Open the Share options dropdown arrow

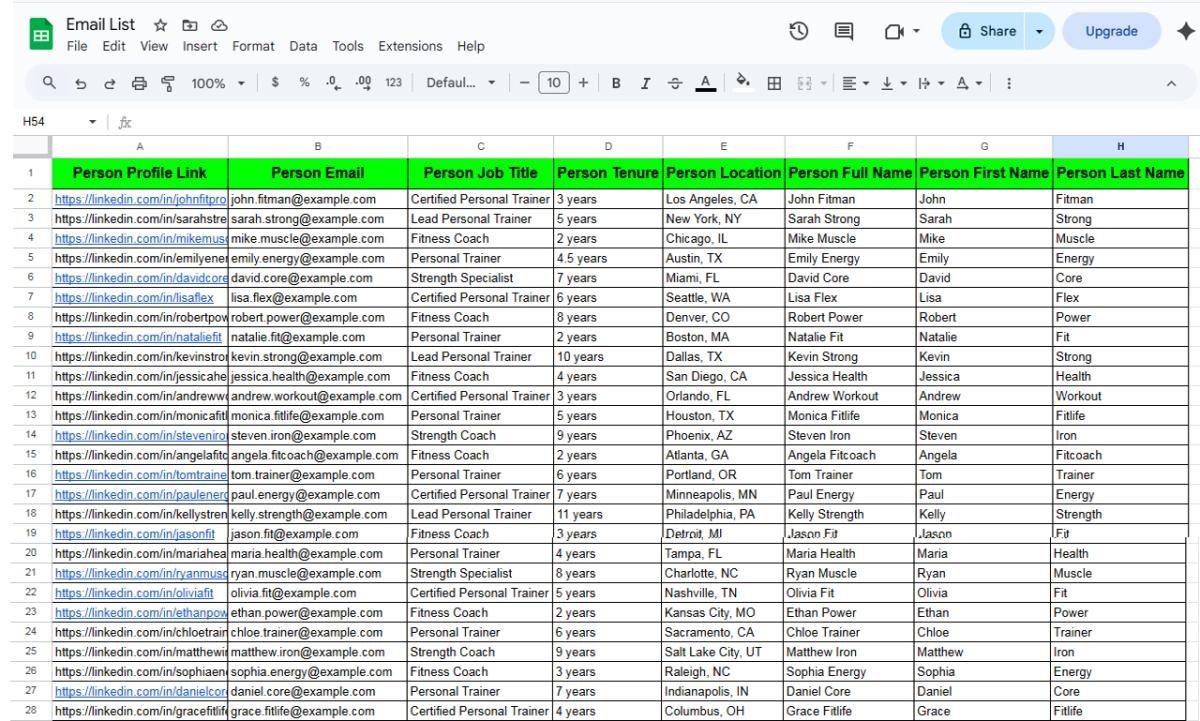click(x=1037, y=31)
